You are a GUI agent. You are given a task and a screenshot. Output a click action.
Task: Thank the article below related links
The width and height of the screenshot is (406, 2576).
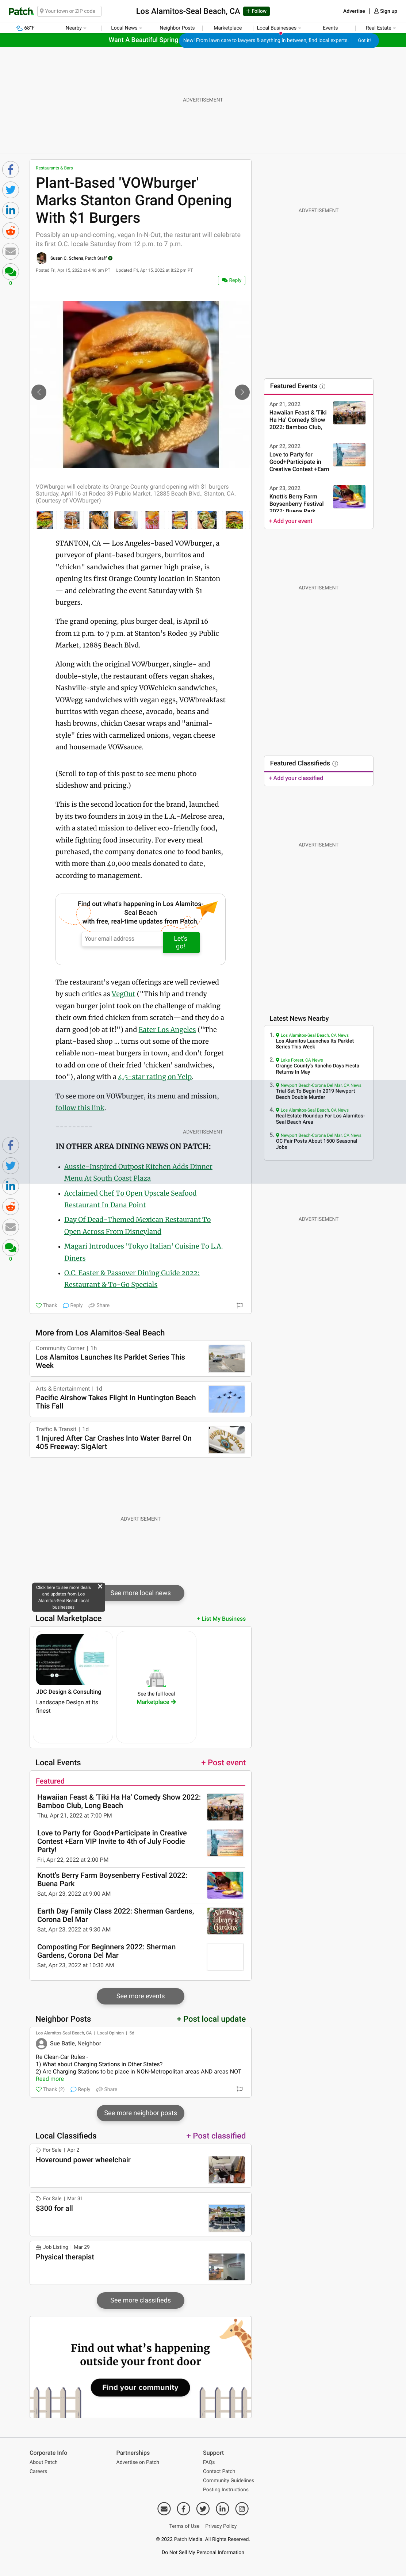click(46, 1305)
